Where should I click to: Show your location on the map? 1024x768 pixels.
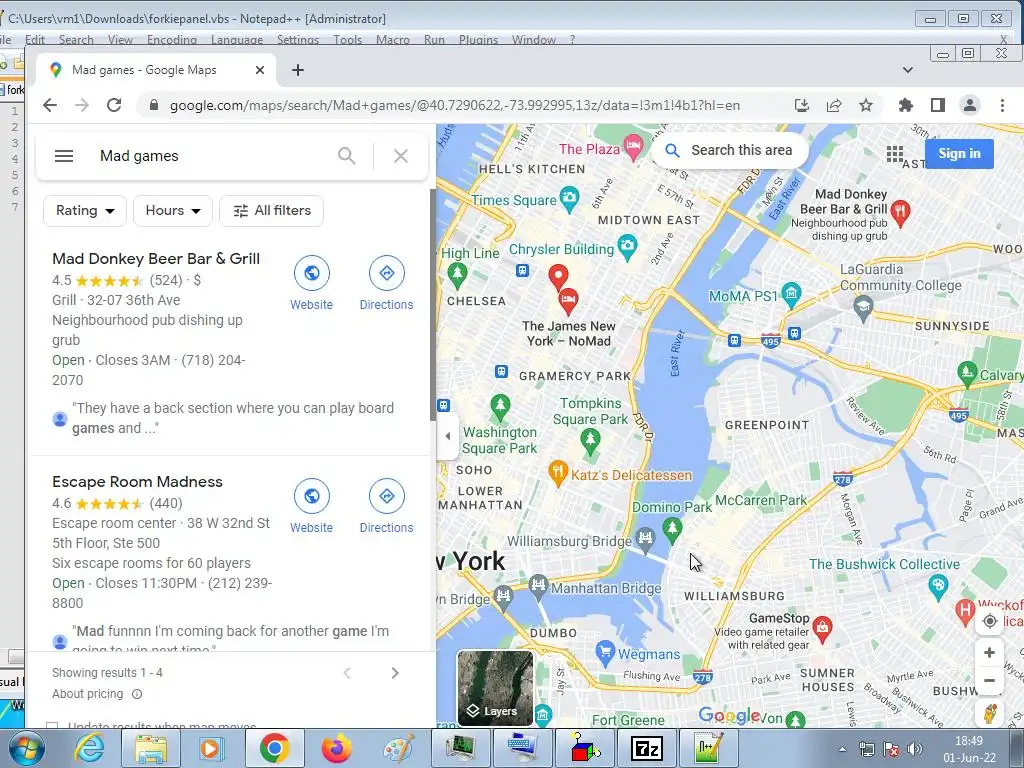989,621
